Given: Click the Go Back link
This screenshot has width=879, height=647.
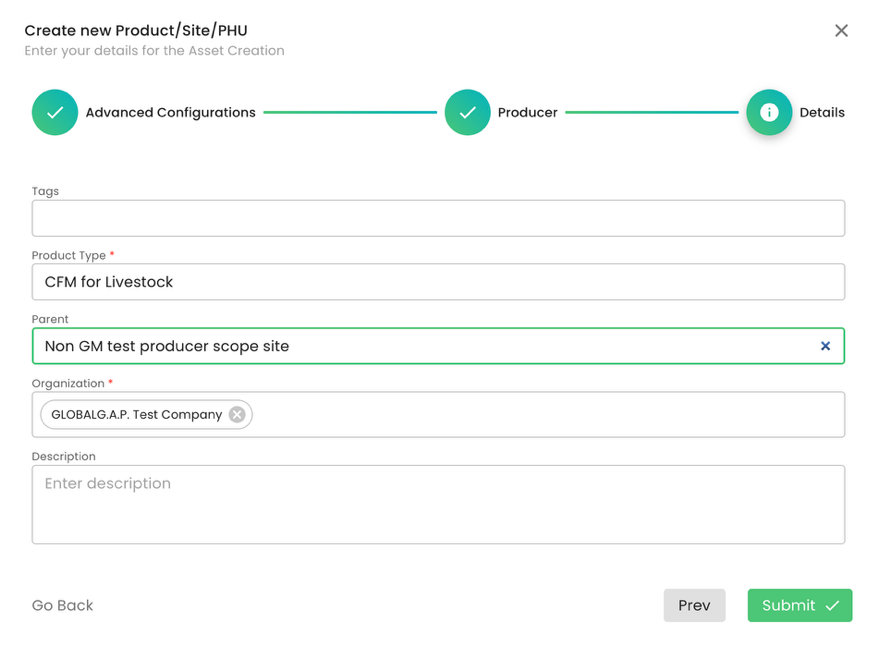Looking at the screenshot, I should pyautogui.click(x=62, y=605).
